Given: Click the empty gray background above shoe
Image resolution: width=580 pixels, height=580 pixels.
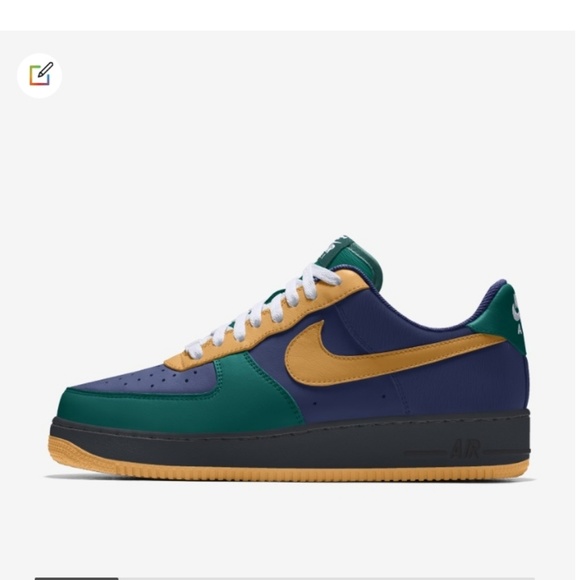Looking at the screenshot, I should coord(290,141).
